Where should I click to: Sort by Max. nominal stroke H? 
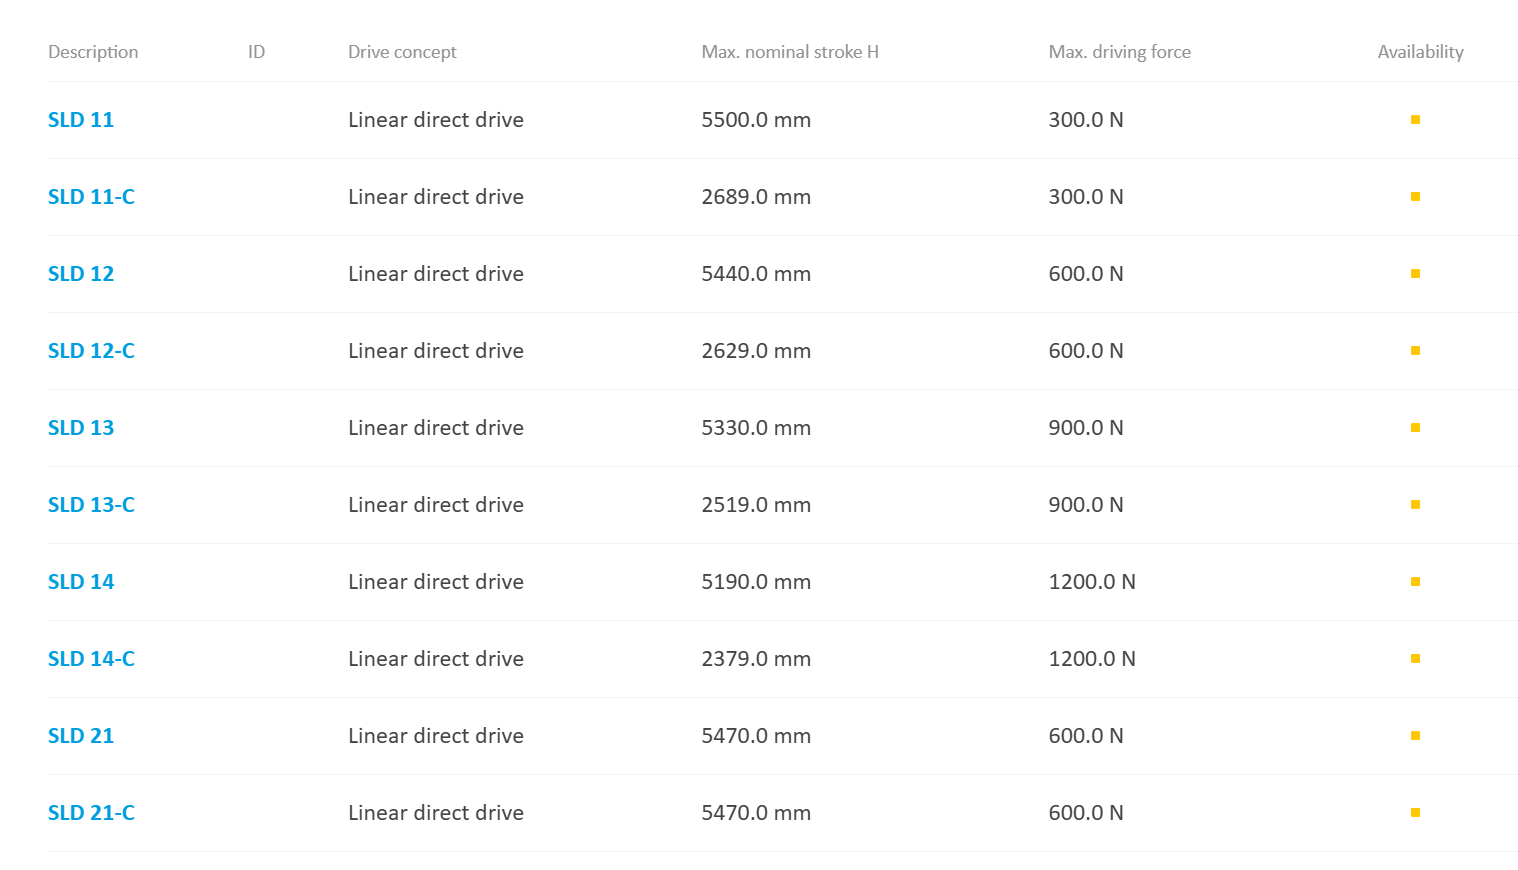pos(790,52)
